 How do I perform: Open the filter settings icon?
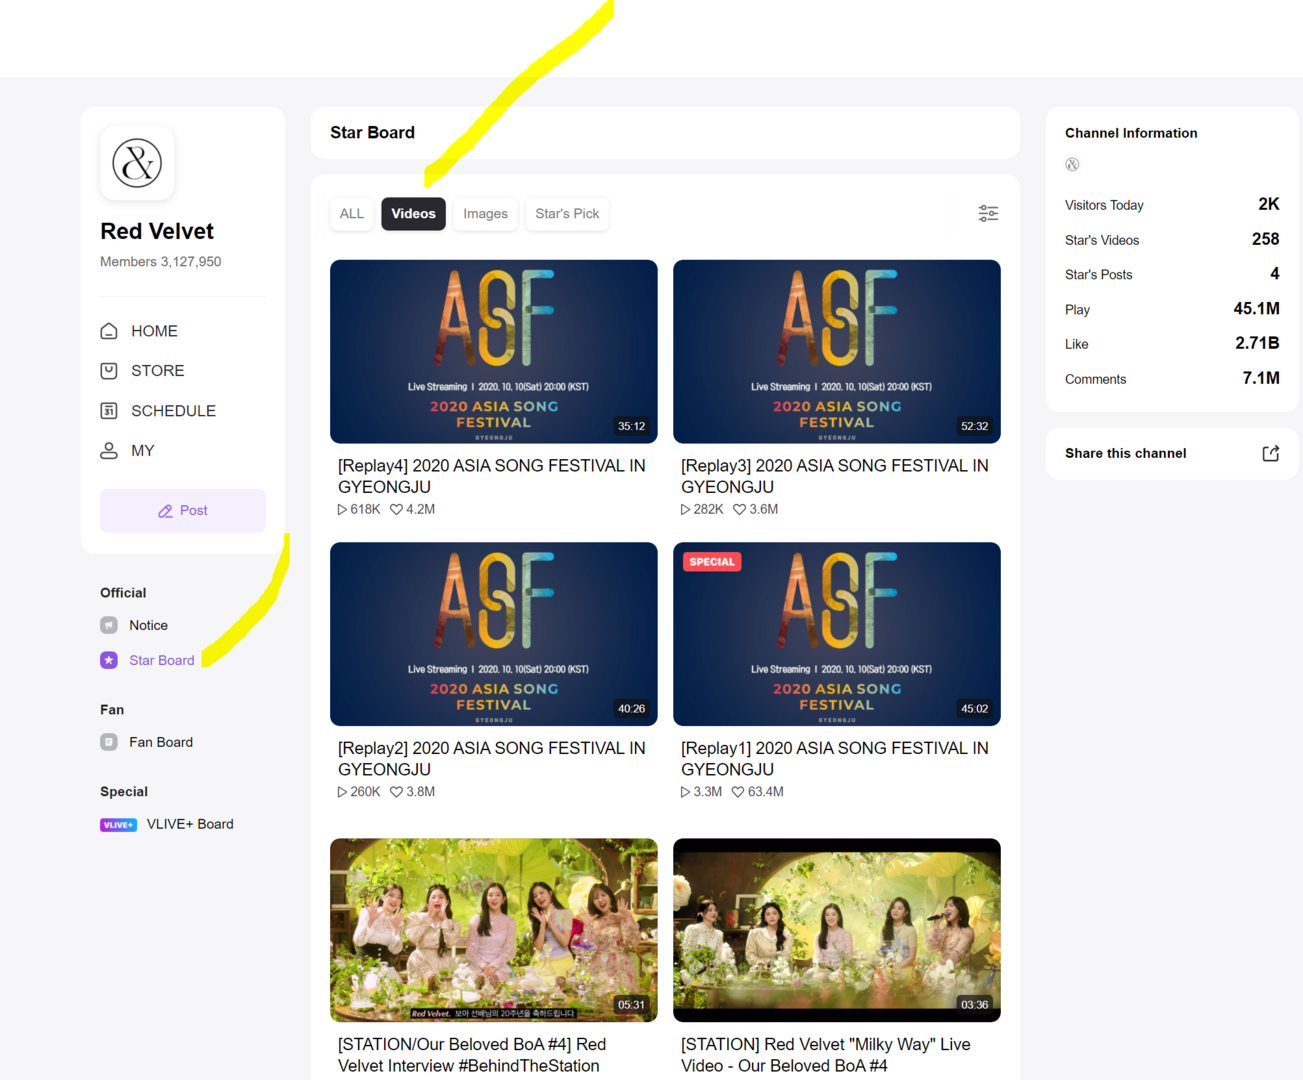[x=988, y=213]
